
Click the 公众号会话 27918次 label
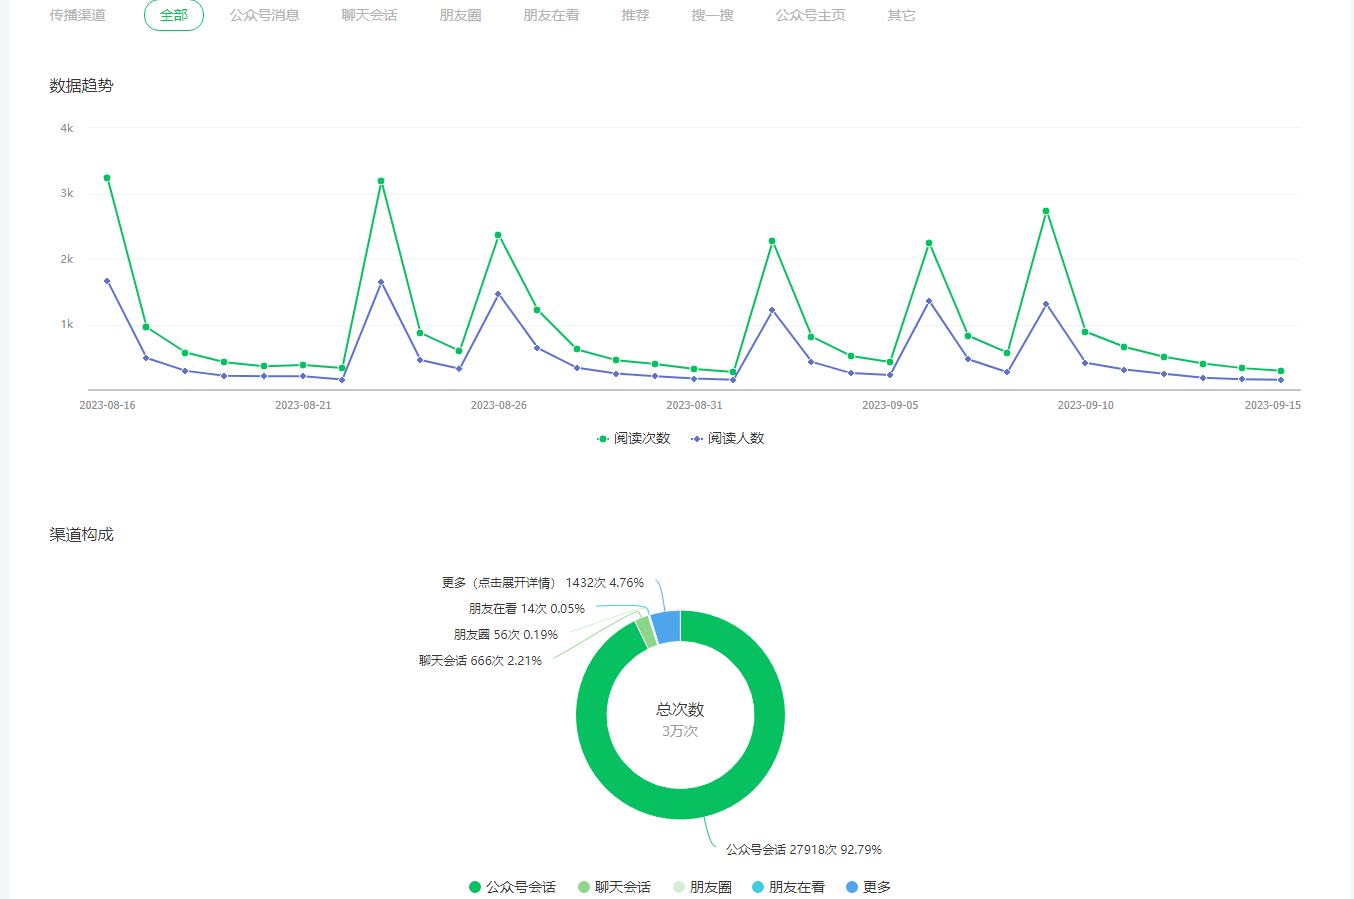803,850
